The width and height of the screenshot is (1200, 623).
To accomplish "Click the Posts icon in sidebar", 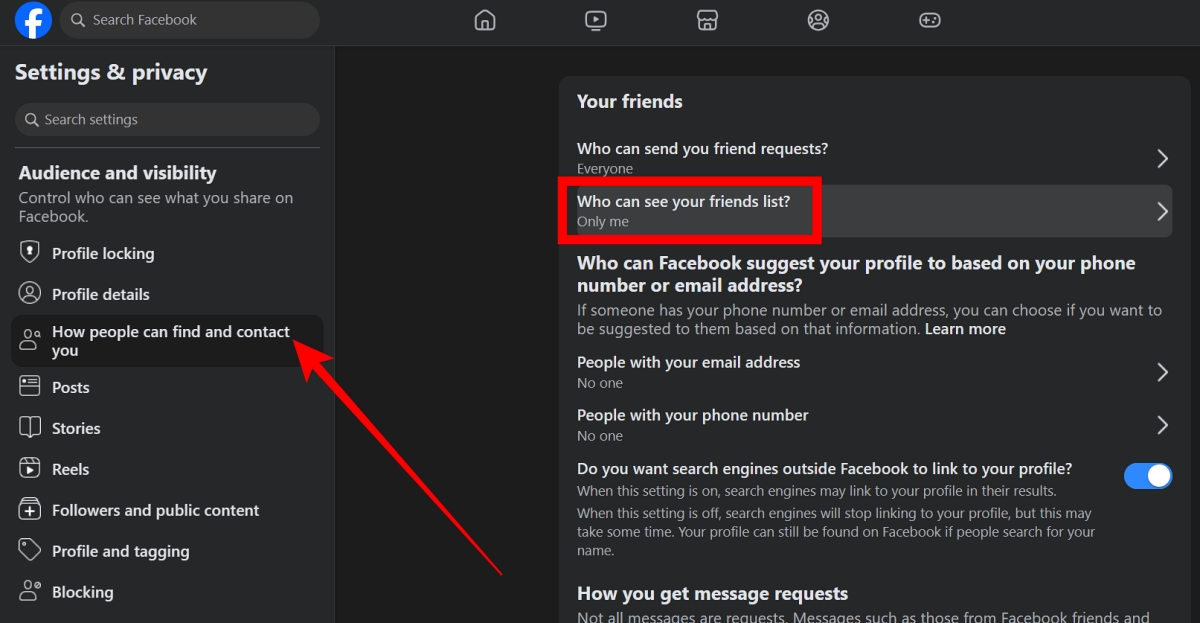I will pyautogui.click(x=30, y=387).
